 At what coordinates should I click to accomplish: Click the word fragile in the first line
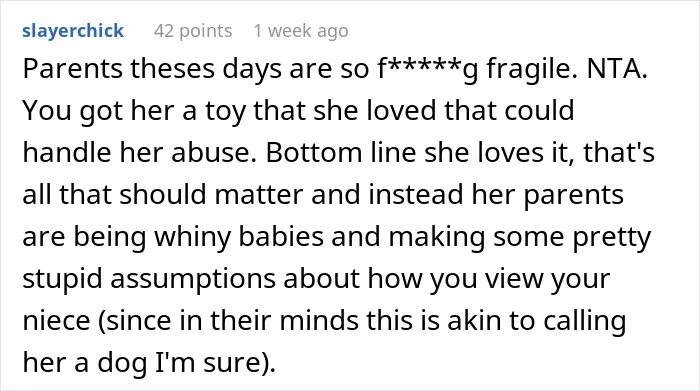click(x=532, y=70)
